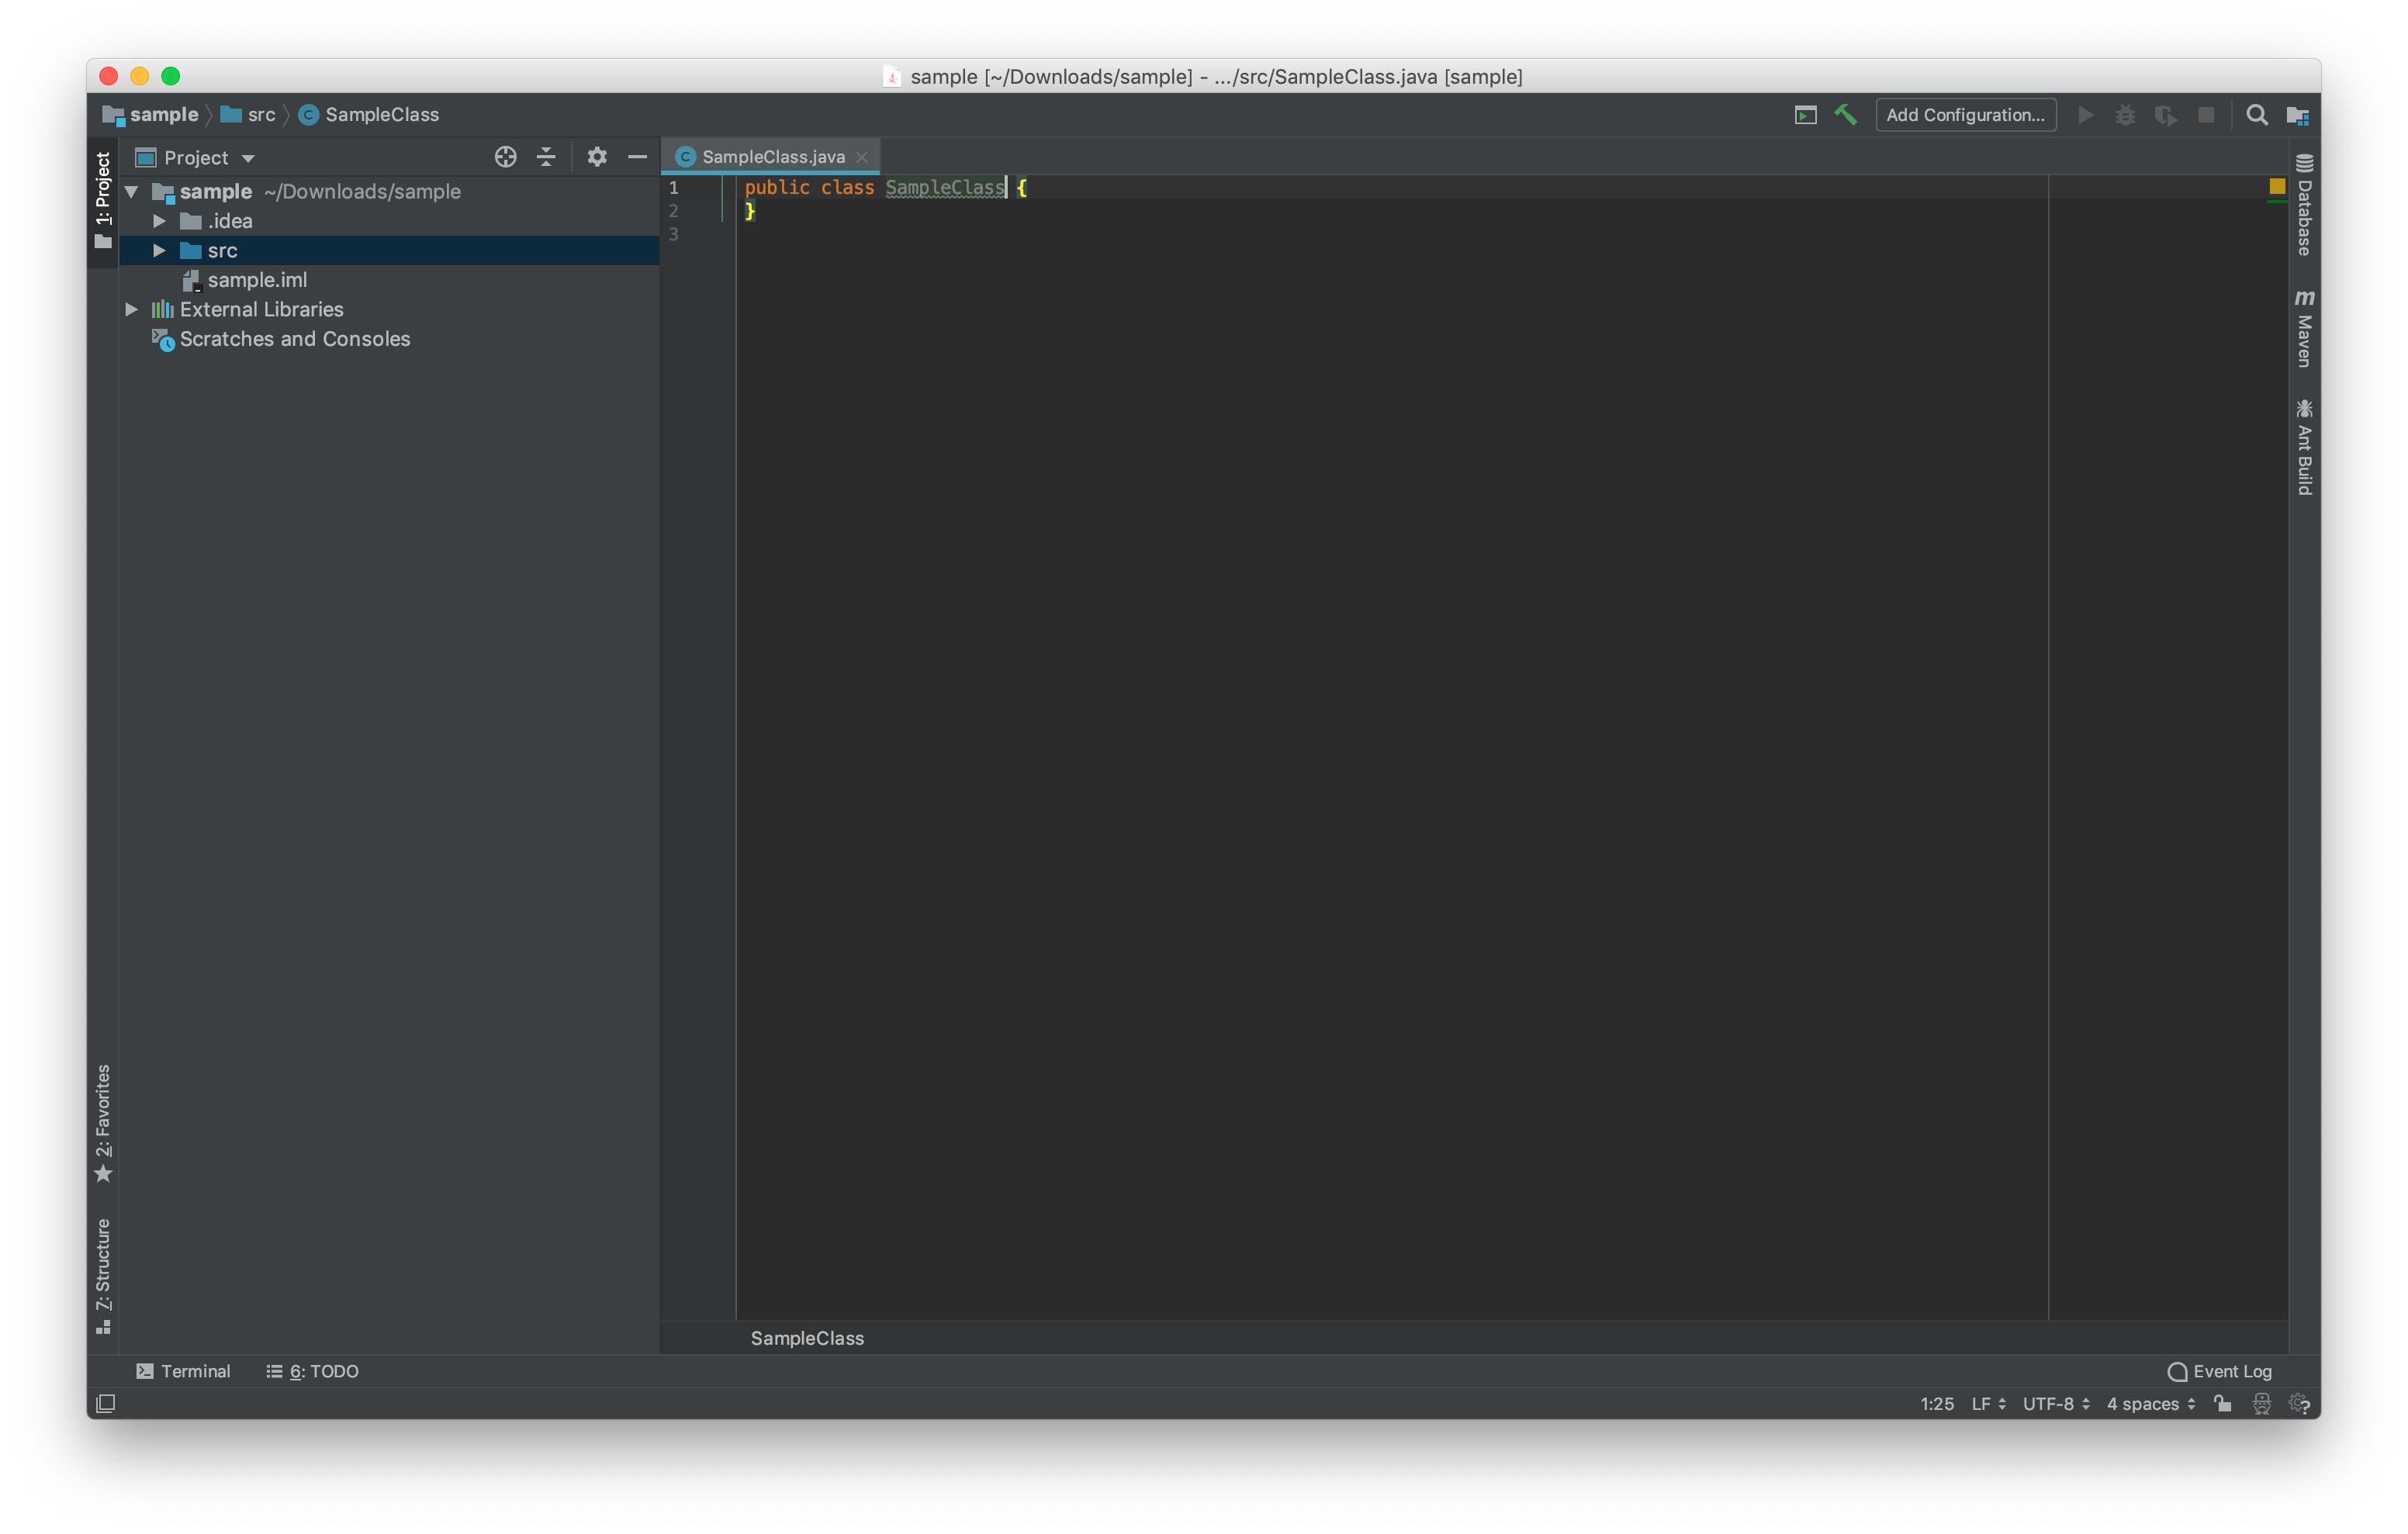Click the inspector hector icon in status bar

(2261, 1404)
